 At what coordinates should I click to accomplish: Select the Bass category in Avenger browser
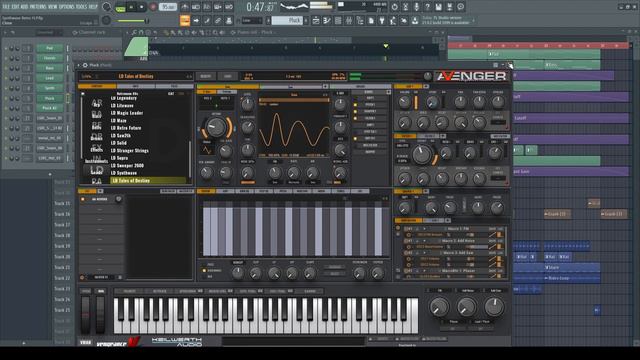[97, 114]
